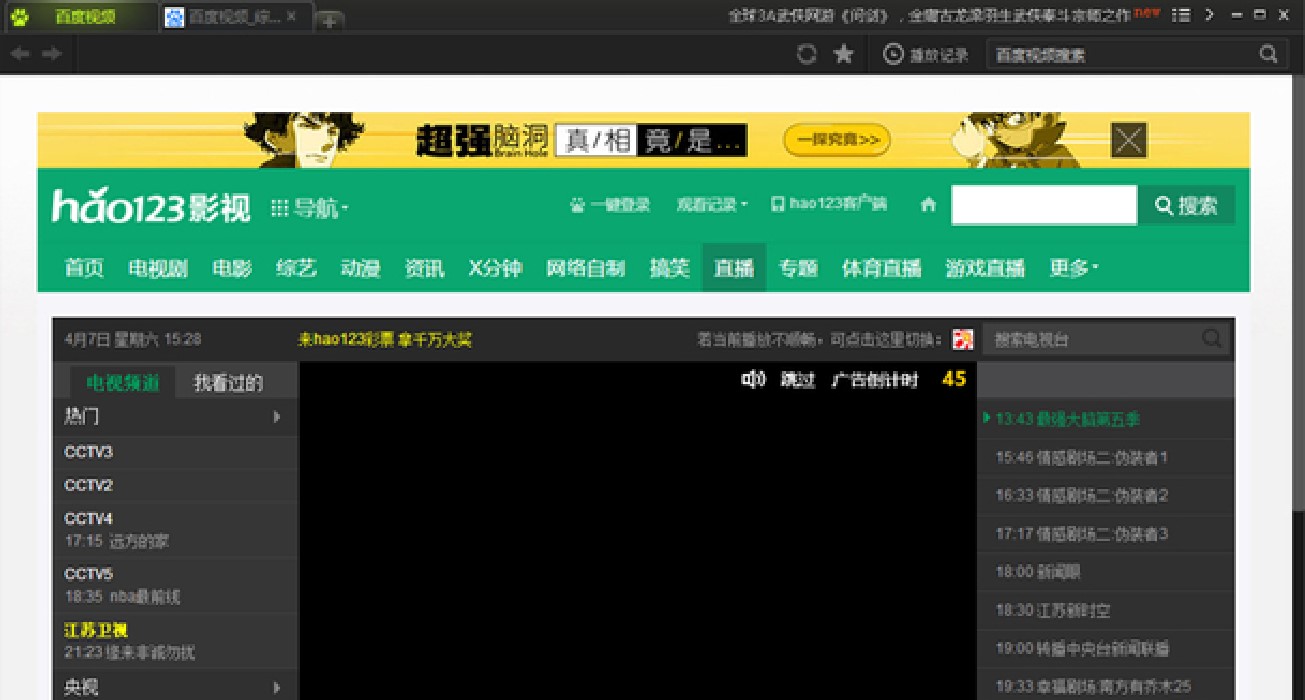This screenshot has width=1305, height=700.
Task: Click the green 搜索 button
Action: (1186, 206)
